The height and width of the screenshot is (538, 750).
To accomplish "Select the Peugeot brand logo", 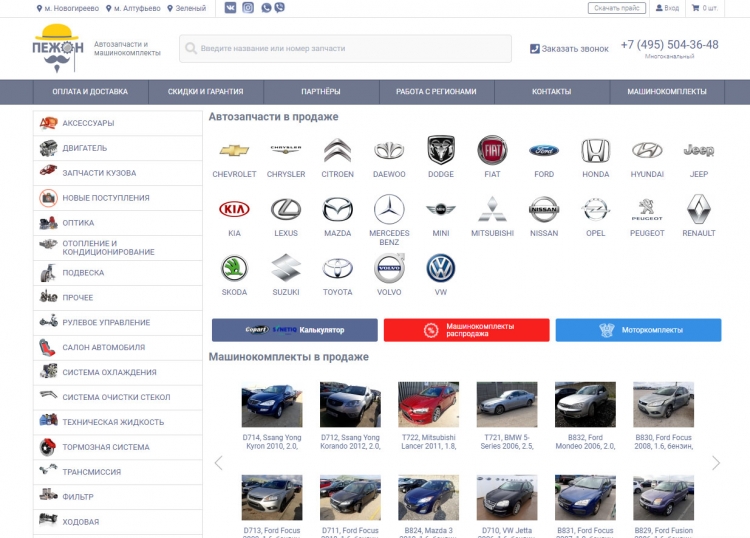I will (647, 209).
